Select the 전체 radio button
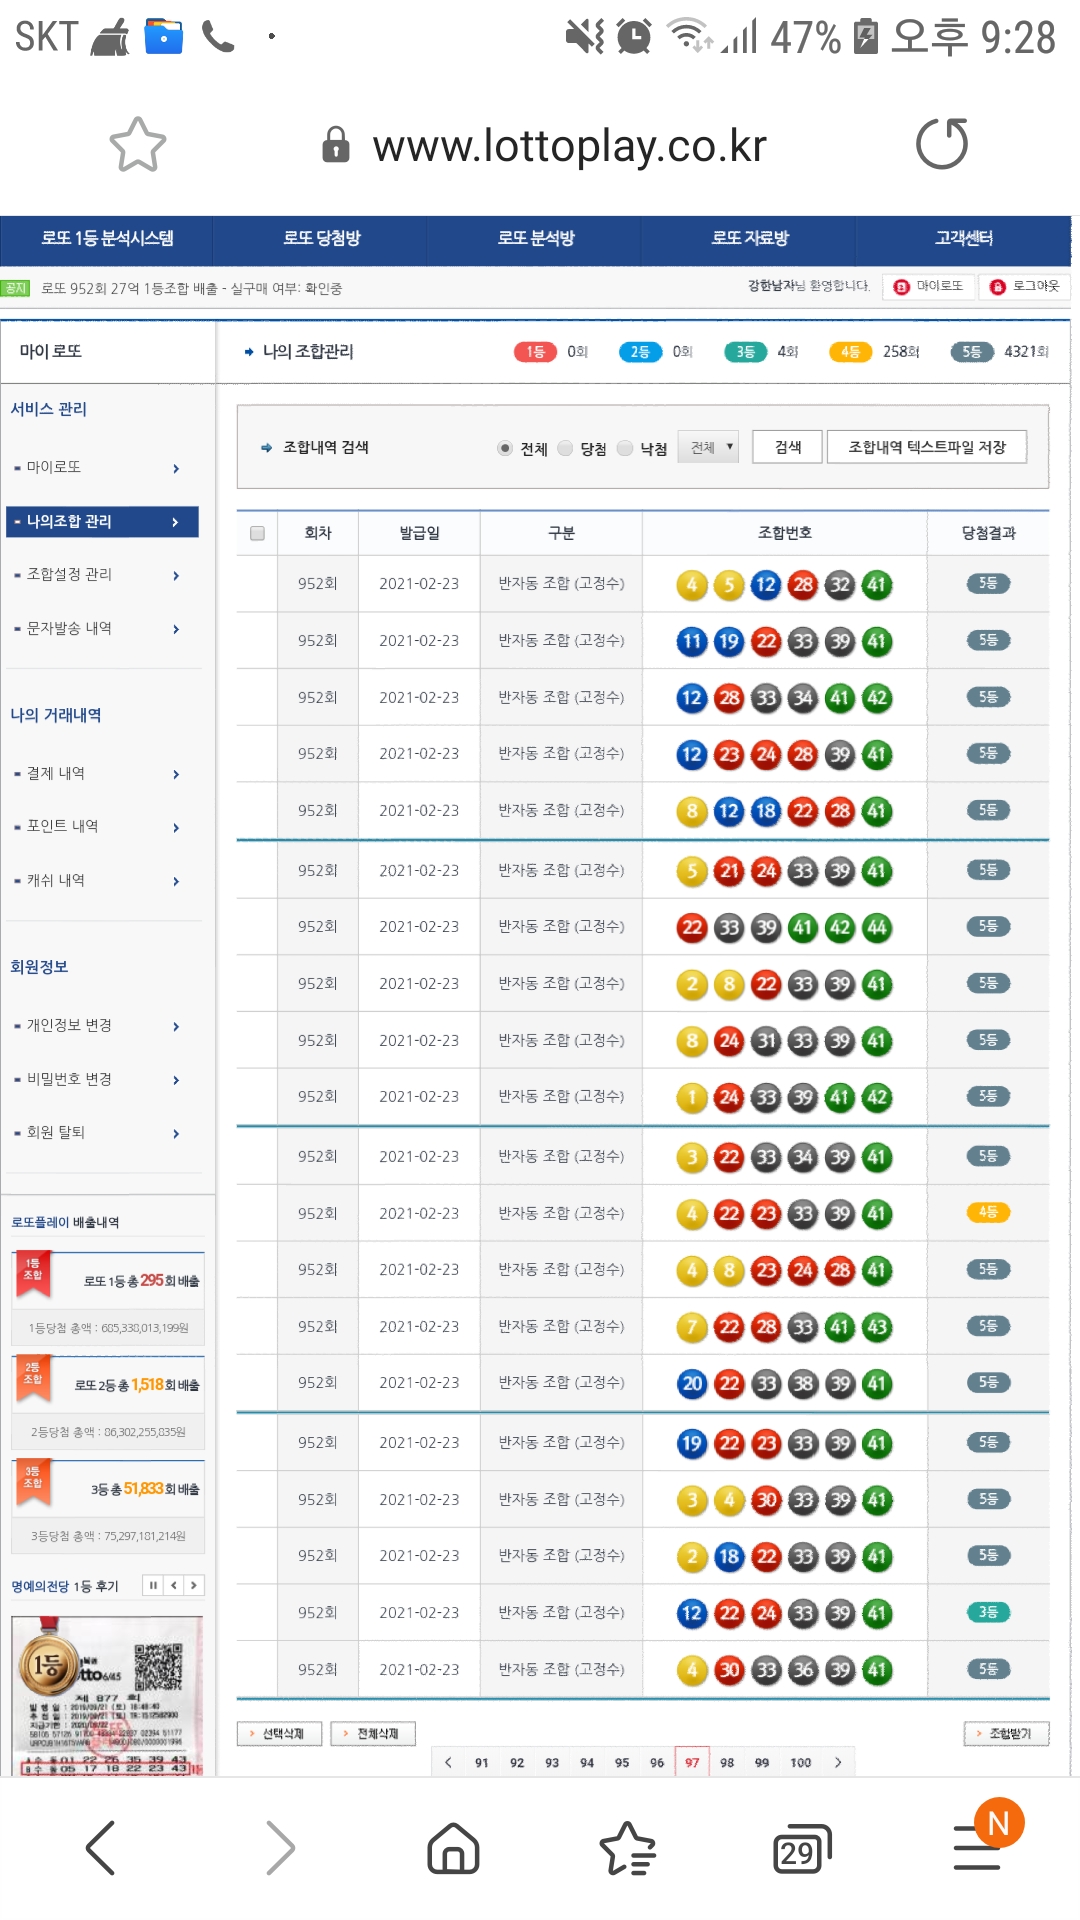1080x1920 pixels. coord(505,448)
